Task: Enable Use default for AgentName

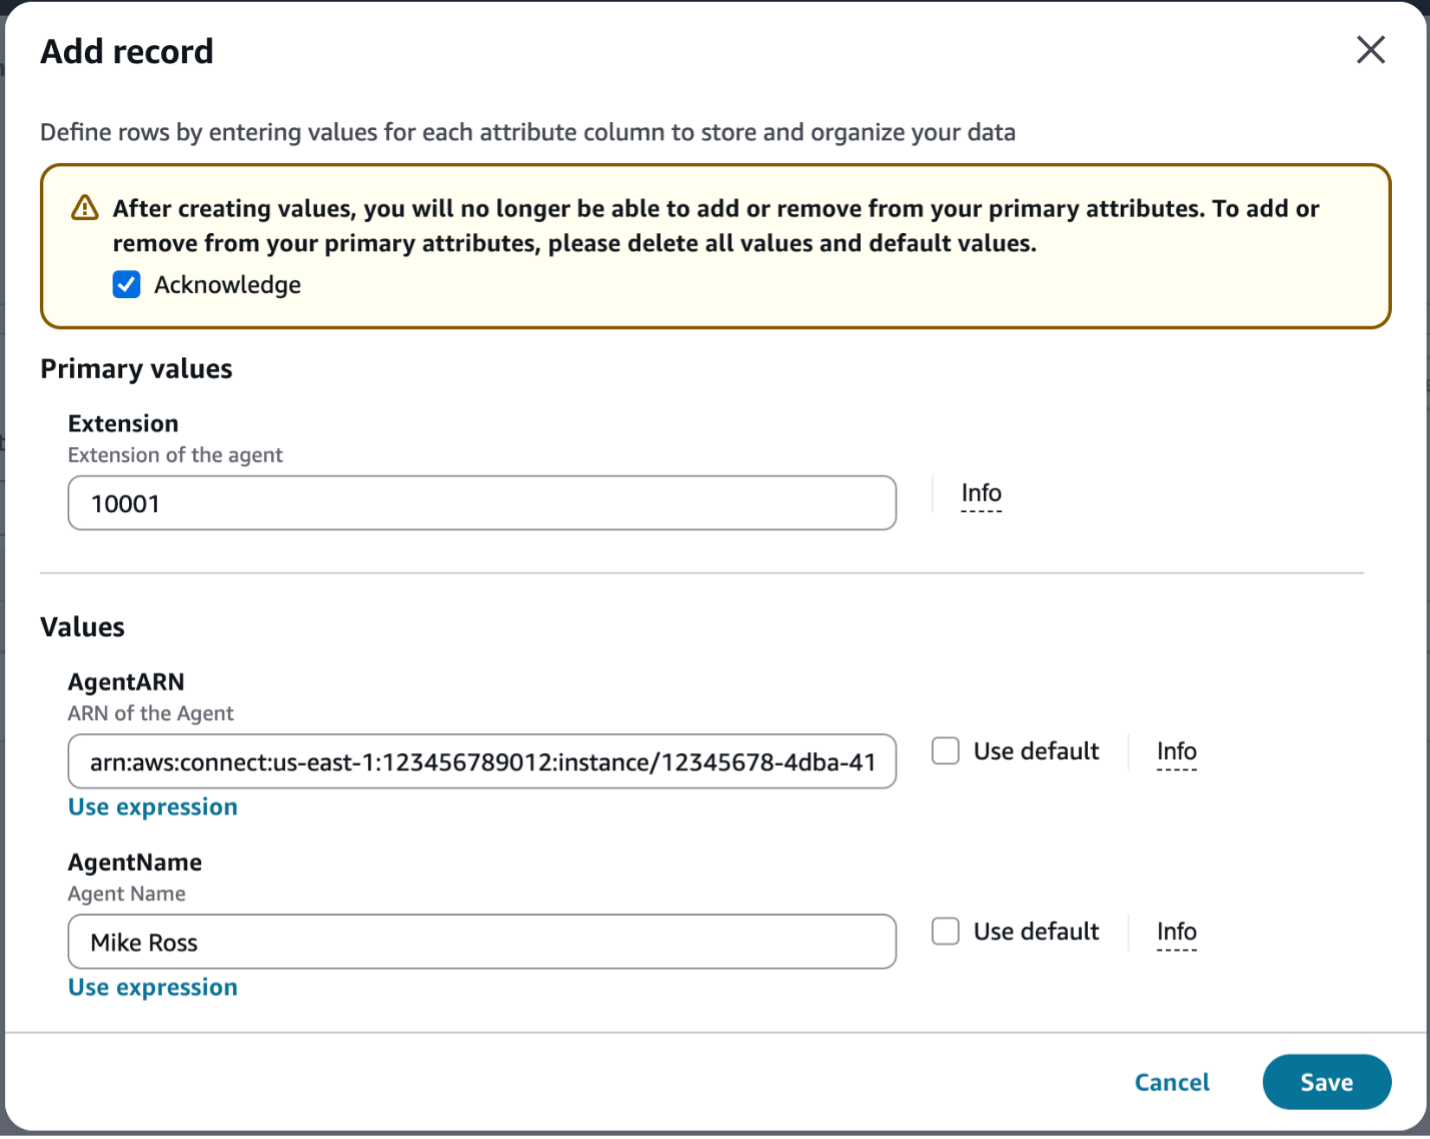Action: click(x=945, y=931)
